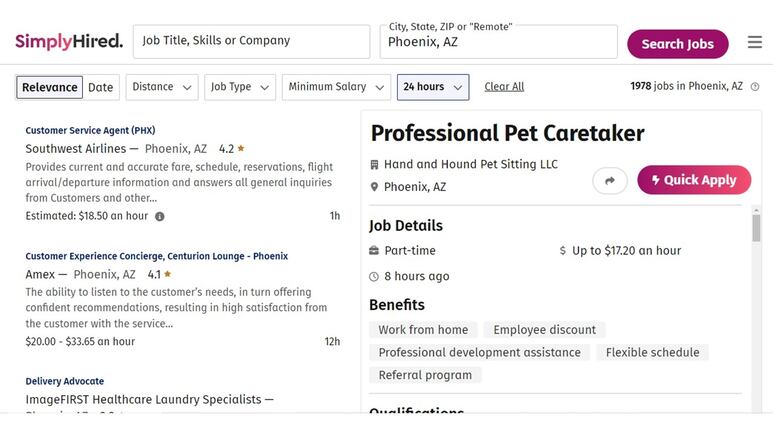Click the clock icon beside 8 hours ago

[374, 277]
